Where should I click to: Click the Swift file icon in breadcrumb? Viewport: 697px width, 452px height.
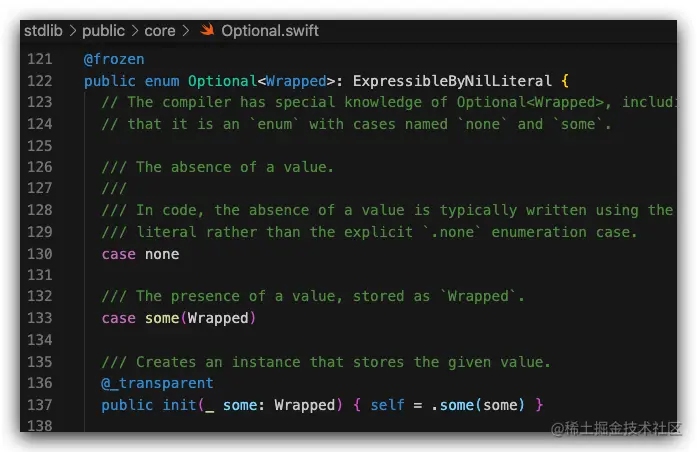coord(207,30)
